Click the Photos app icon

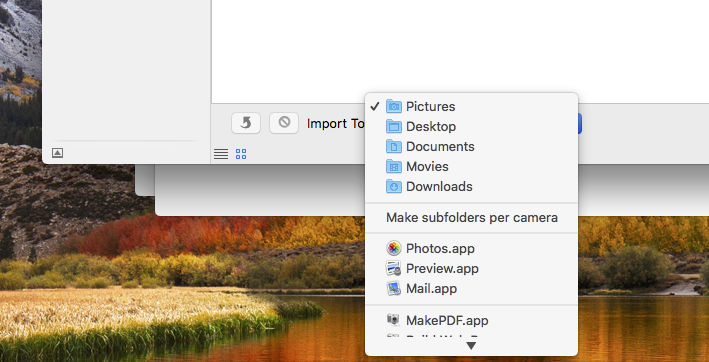[394, 248]
